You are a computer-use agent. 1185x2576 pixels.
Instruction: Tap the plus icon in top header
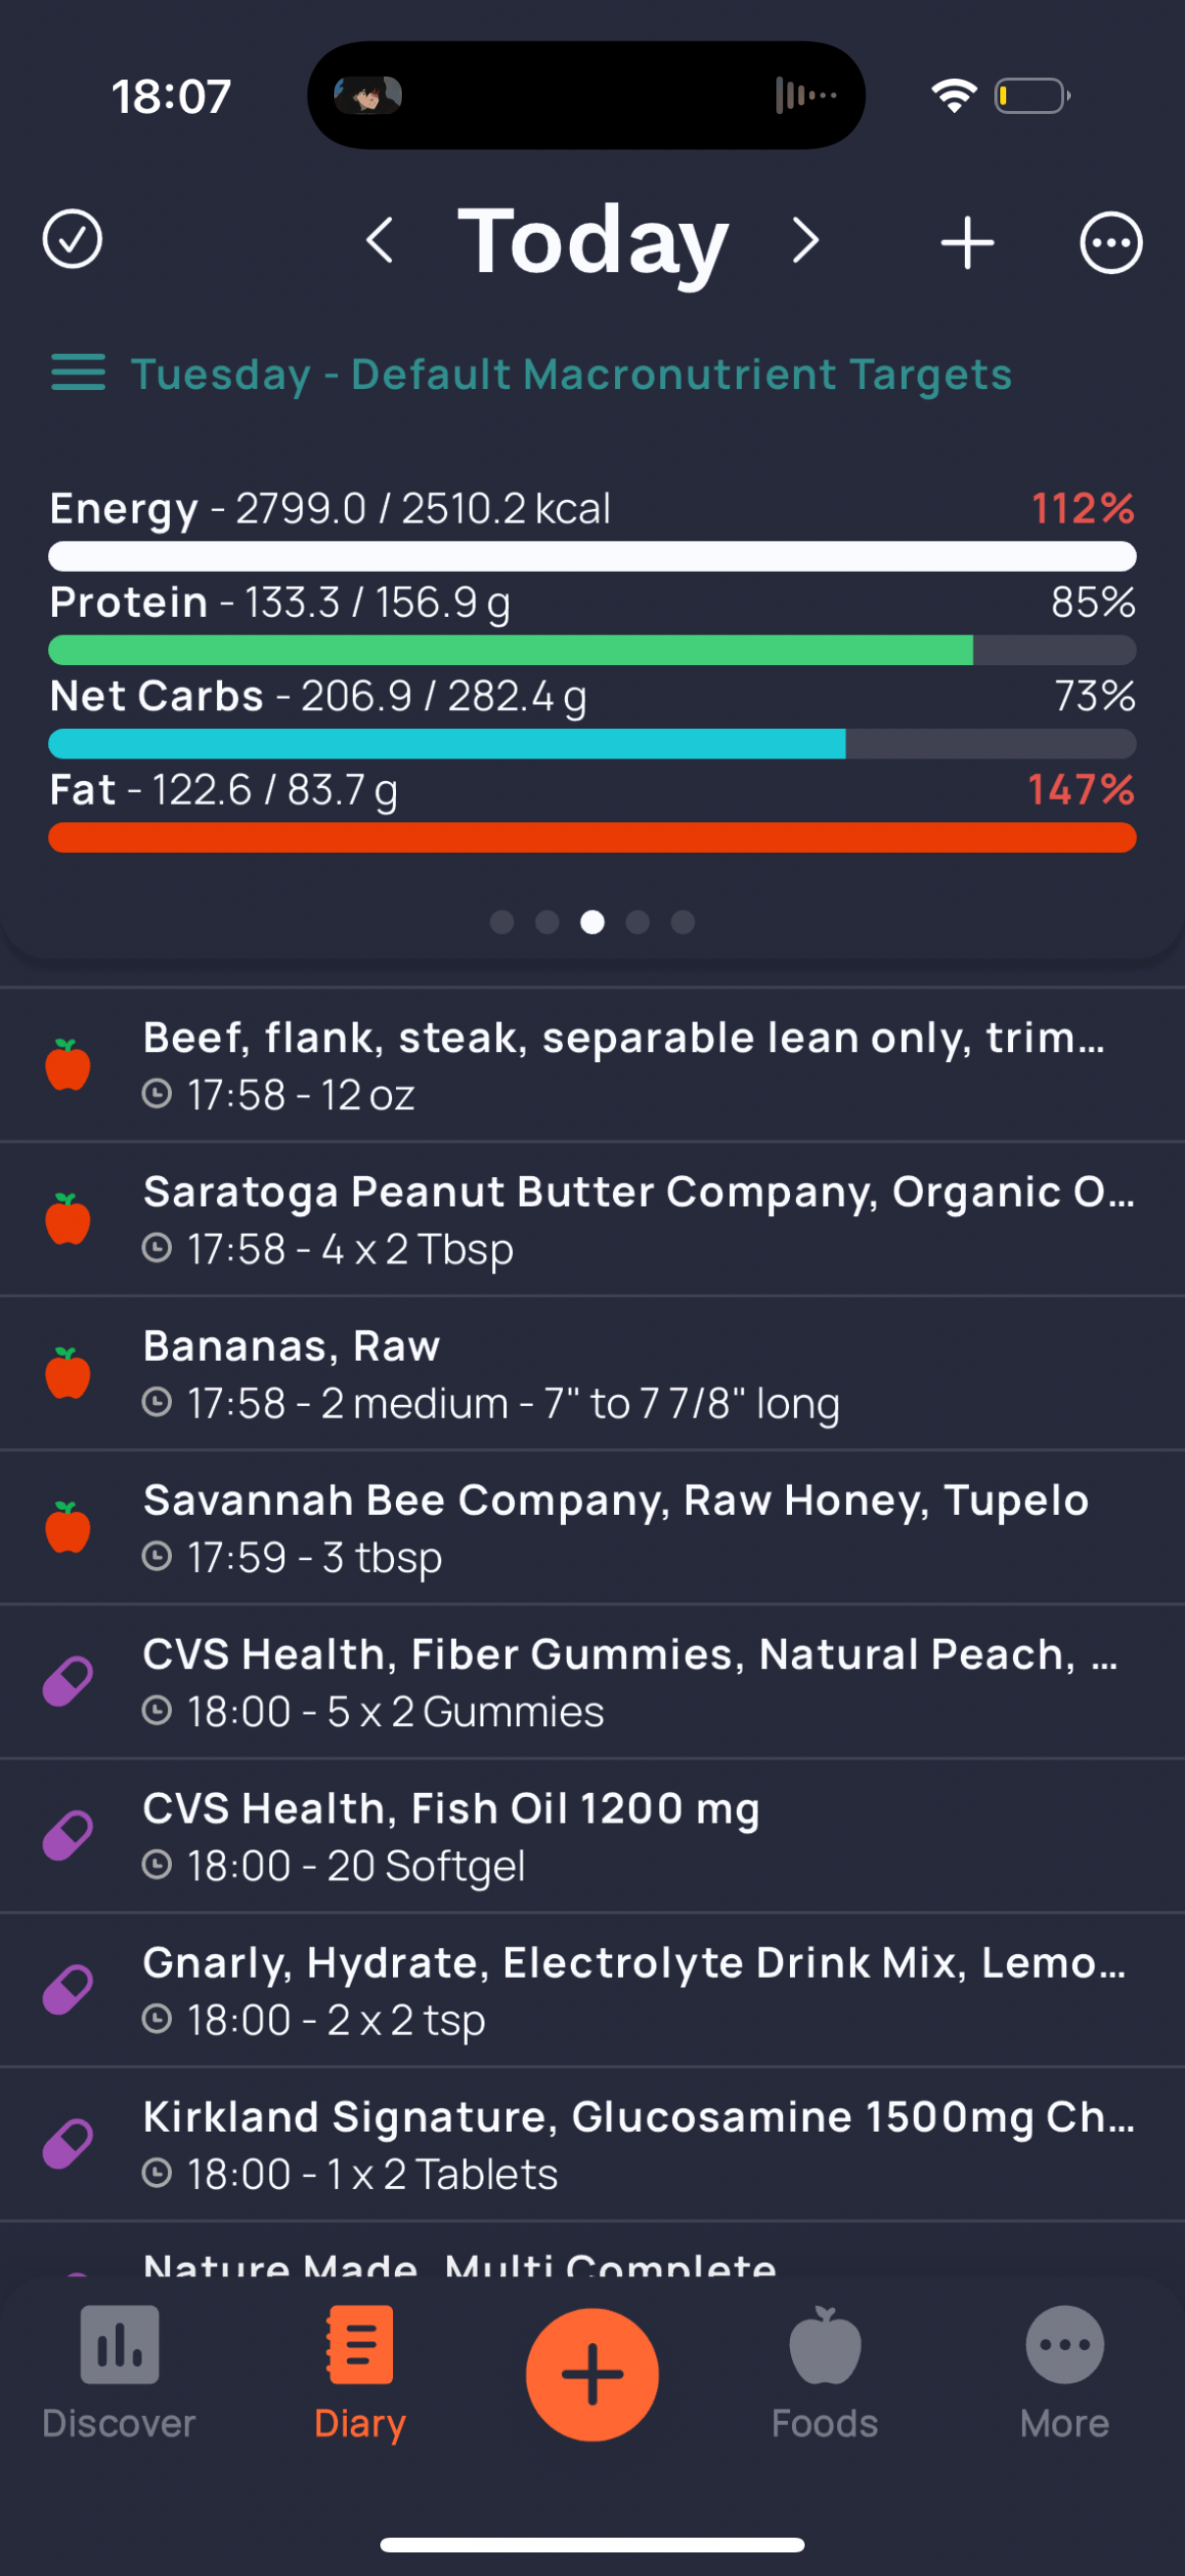pyautogui.click(x=967, y=242)
